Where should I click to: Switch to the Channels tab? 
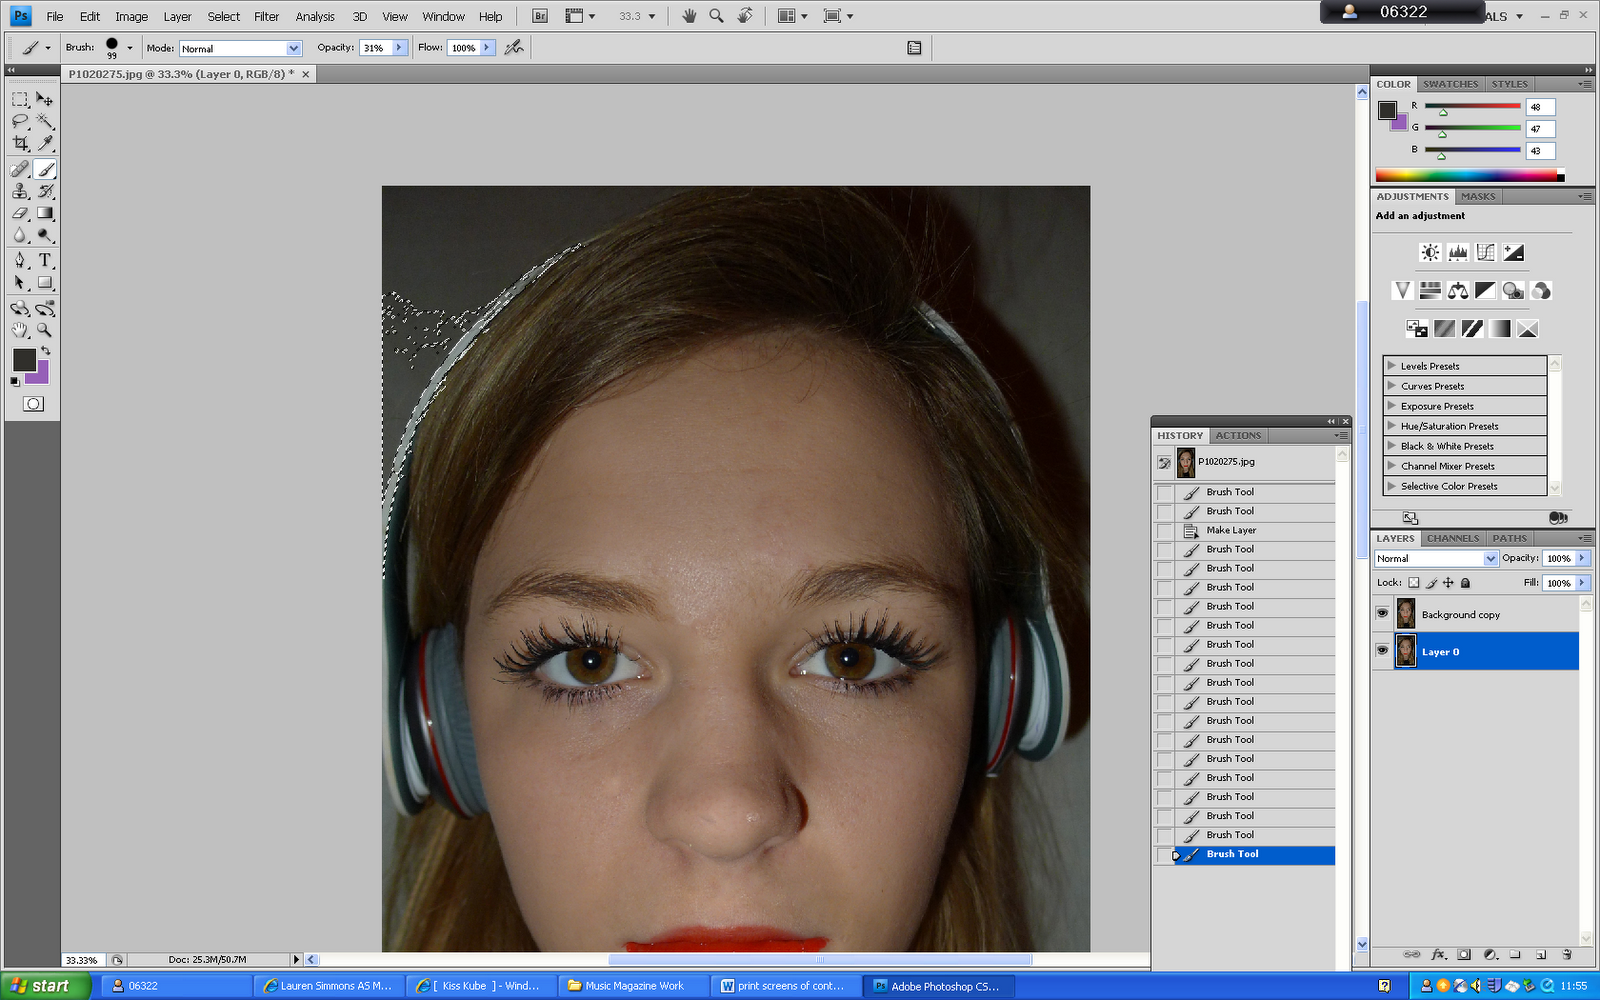[x=1452, y=538]
